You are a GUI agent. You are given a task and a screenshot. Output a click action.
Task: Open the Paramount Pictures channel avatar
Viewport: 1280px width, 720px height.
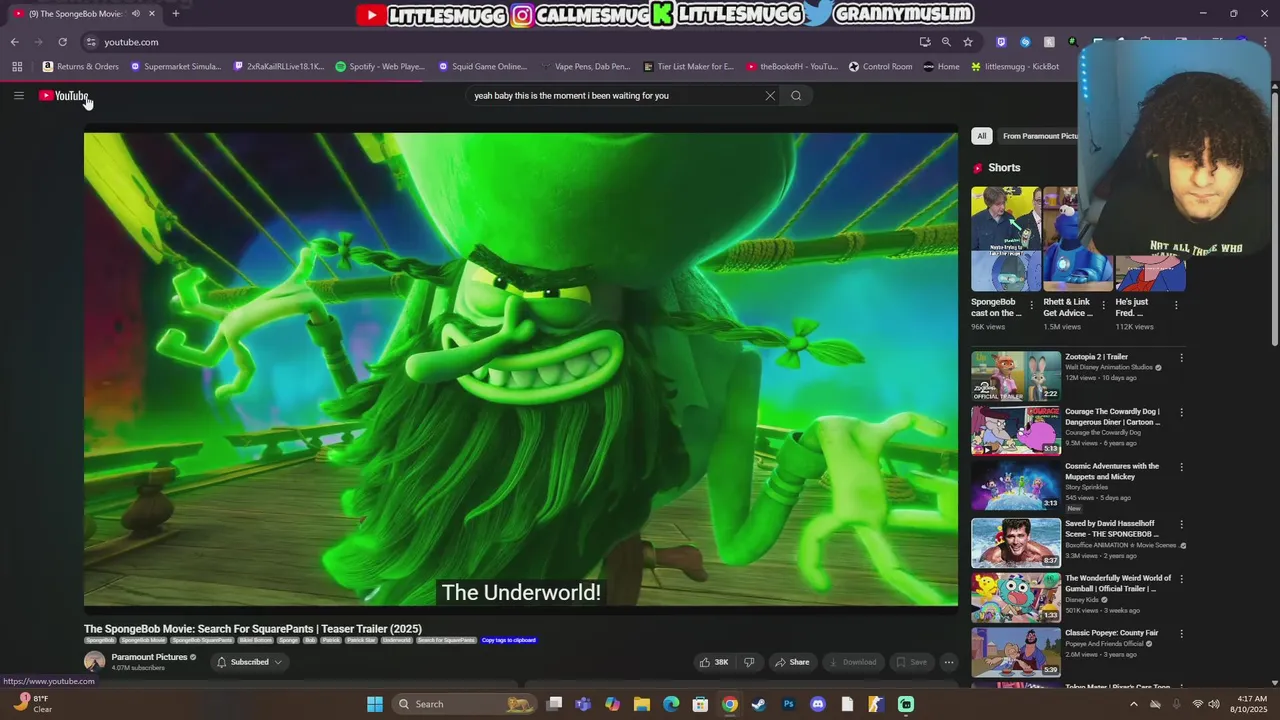tap(95, 661)
